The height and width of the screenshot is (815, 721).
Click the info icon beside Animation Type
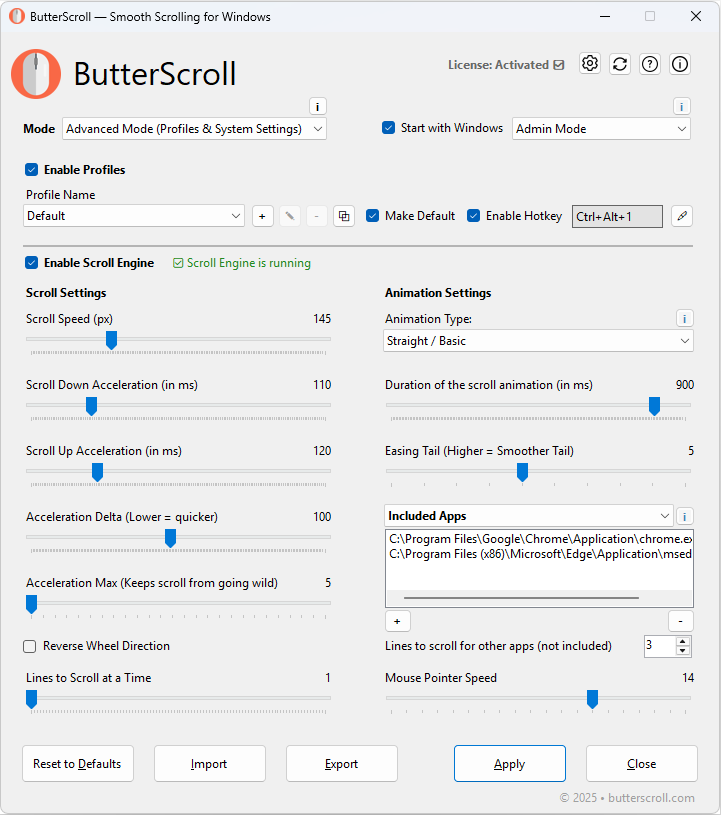pyautogui.click(x=684, y=318)
